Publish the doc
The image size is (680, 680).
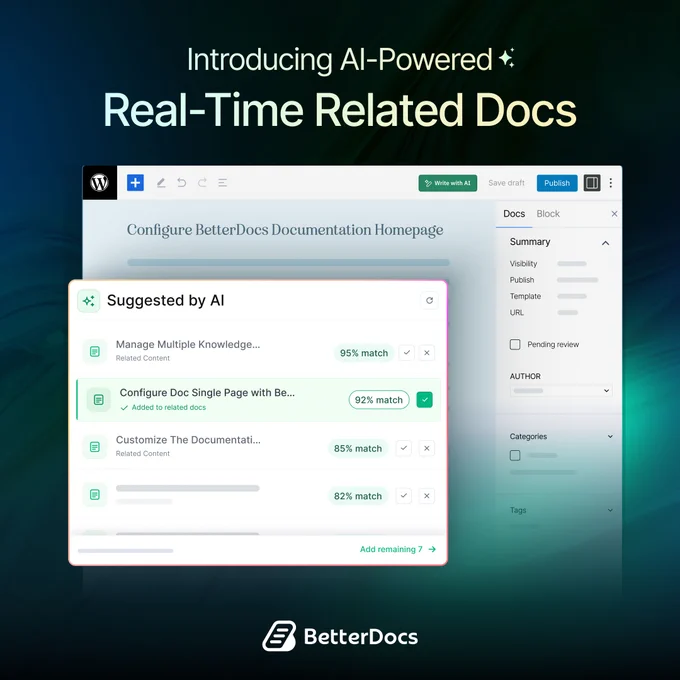tap(557, 183)
